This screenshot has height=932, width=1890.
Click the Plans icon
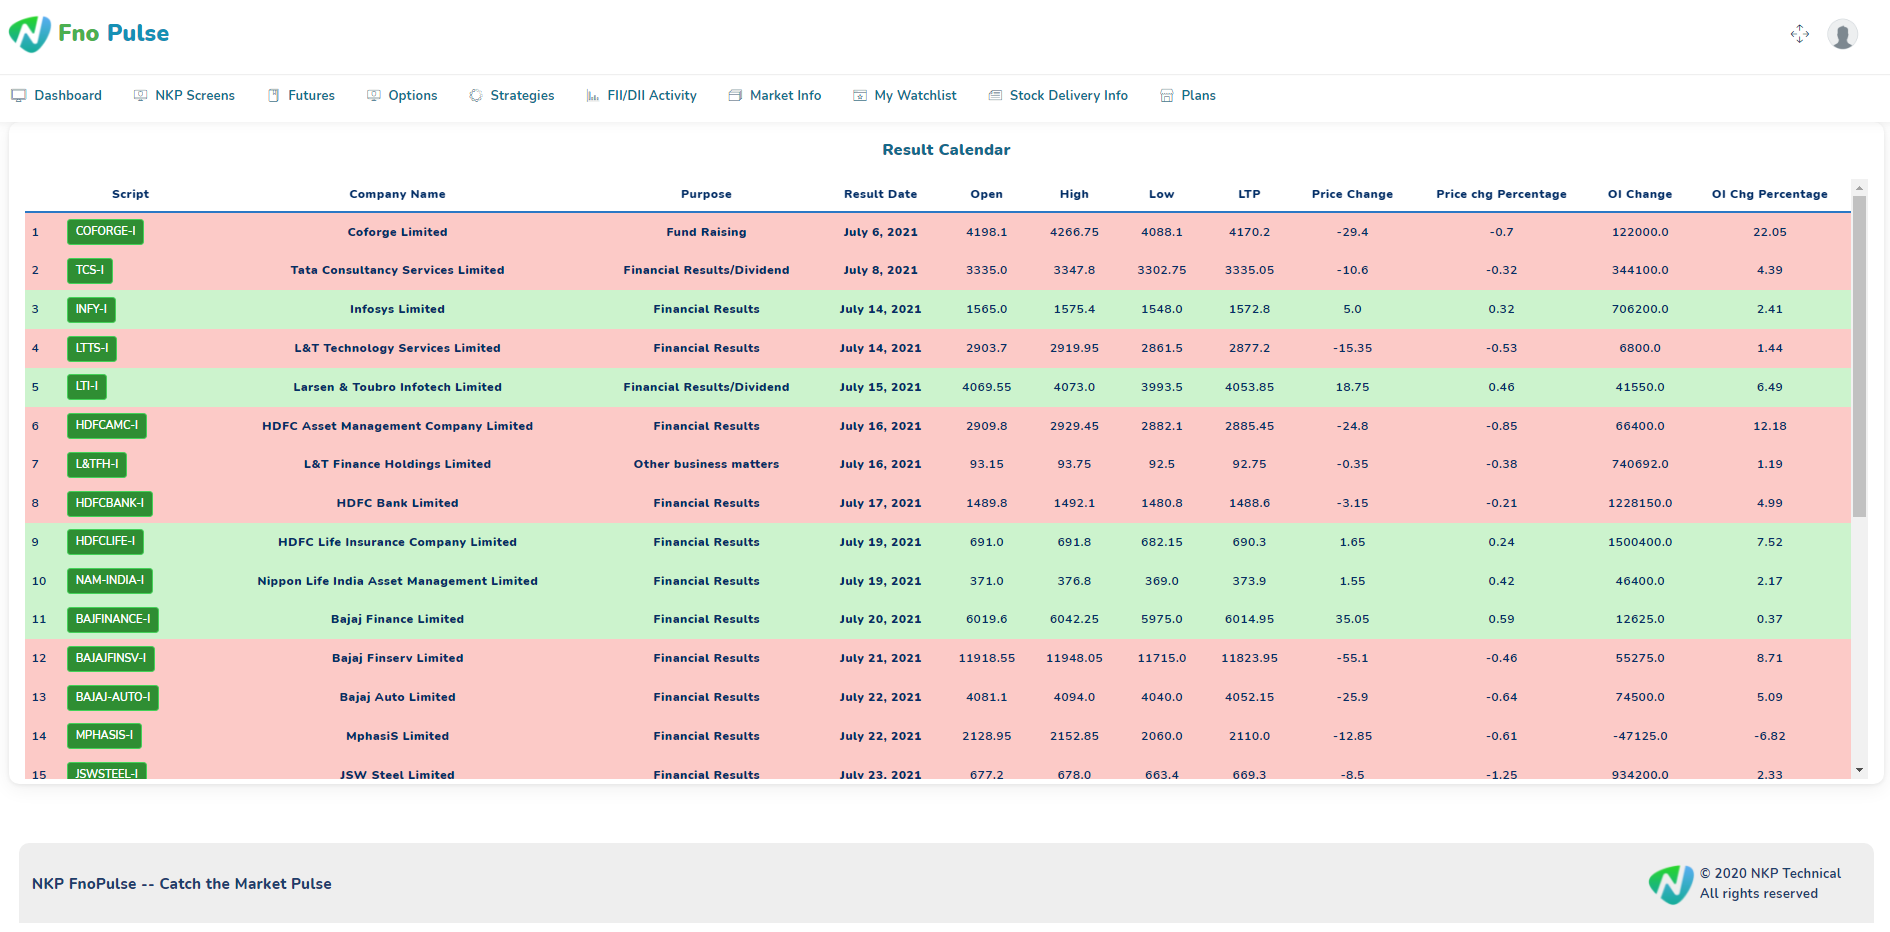[1166, 96]
